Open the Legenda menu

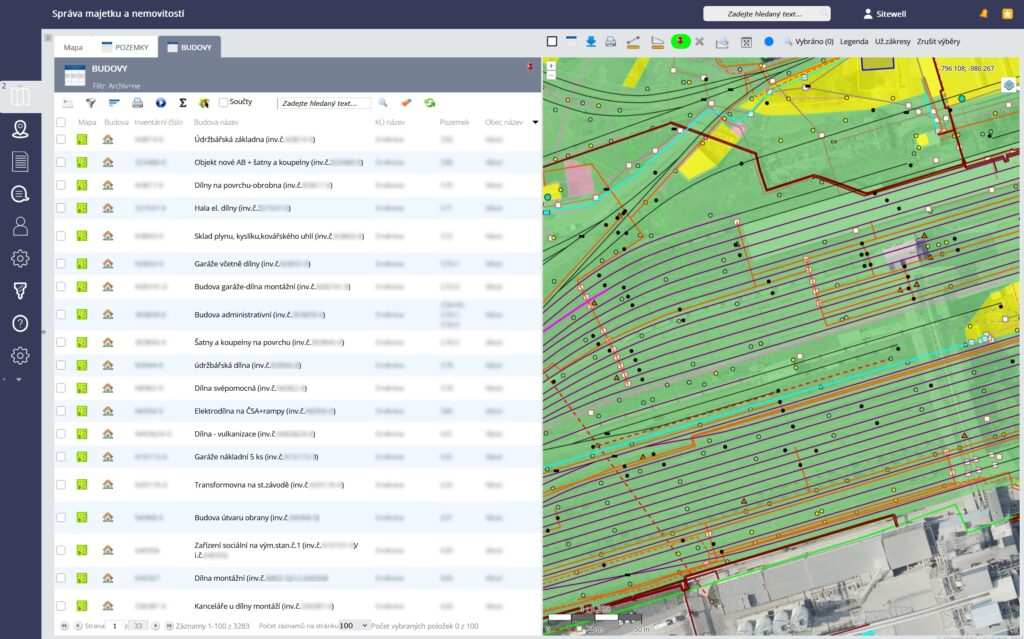pos(854,41)
